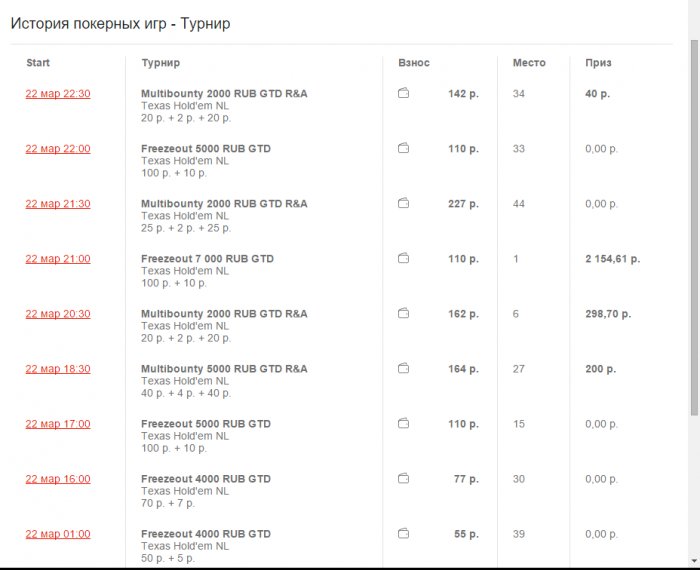Open the 22 мар 20:30 tournament link
700x570 pixels.
58,314
